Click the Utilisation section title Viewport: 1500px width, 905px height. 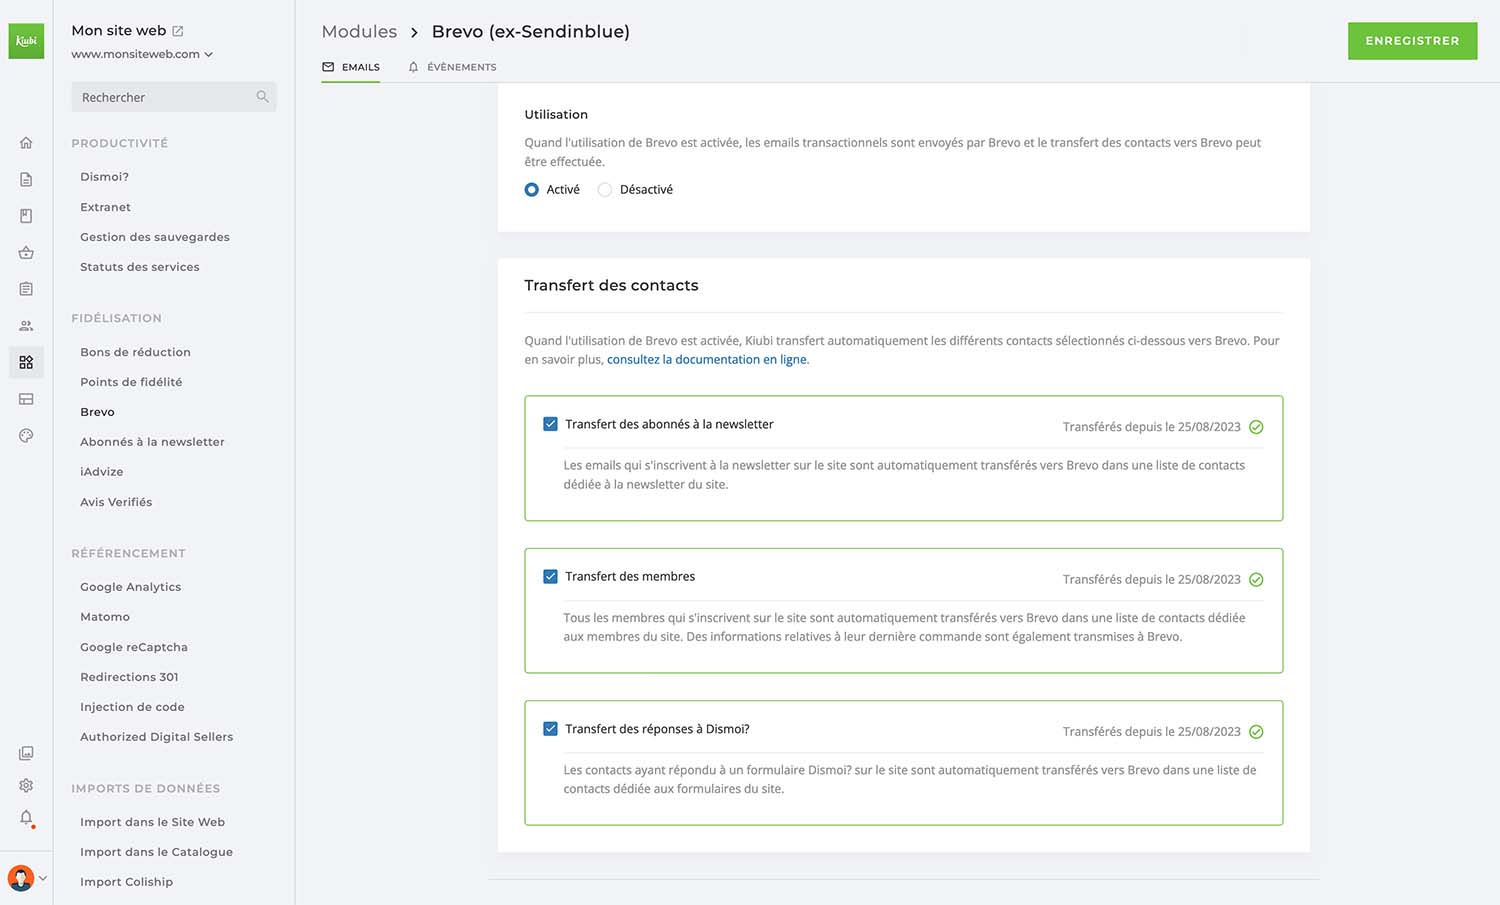point(556,115)
